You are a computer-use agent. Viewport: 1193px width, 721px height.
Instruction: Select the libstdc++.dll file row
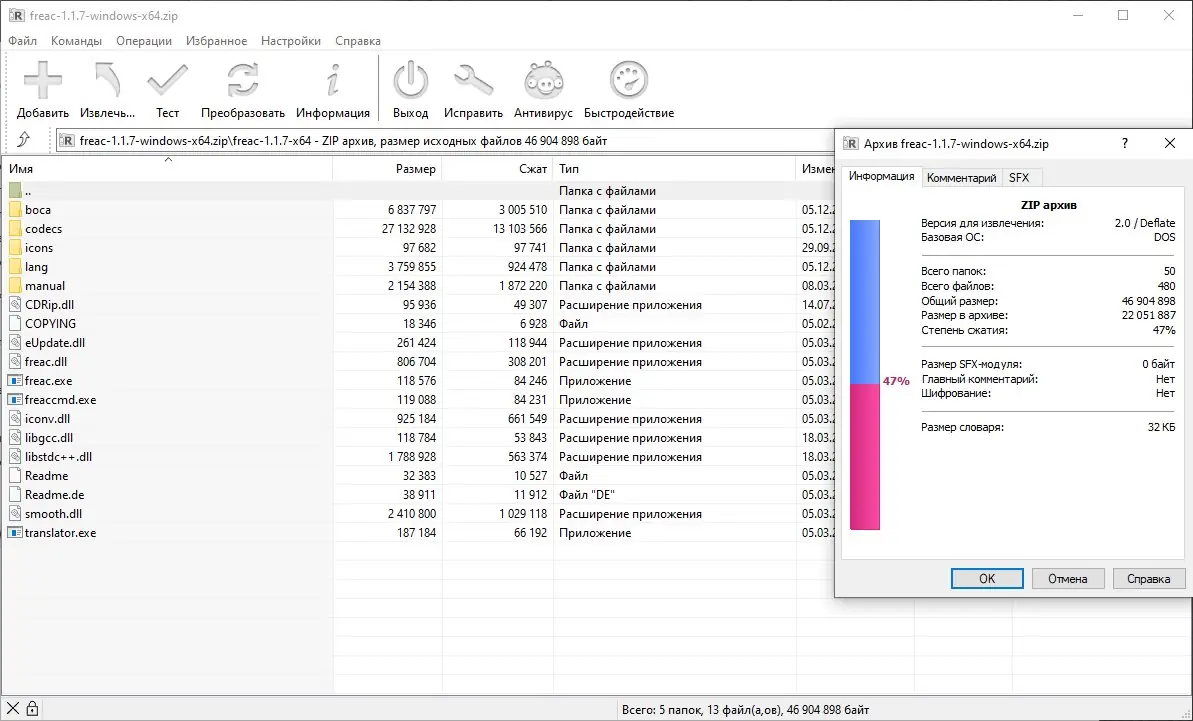417,457
